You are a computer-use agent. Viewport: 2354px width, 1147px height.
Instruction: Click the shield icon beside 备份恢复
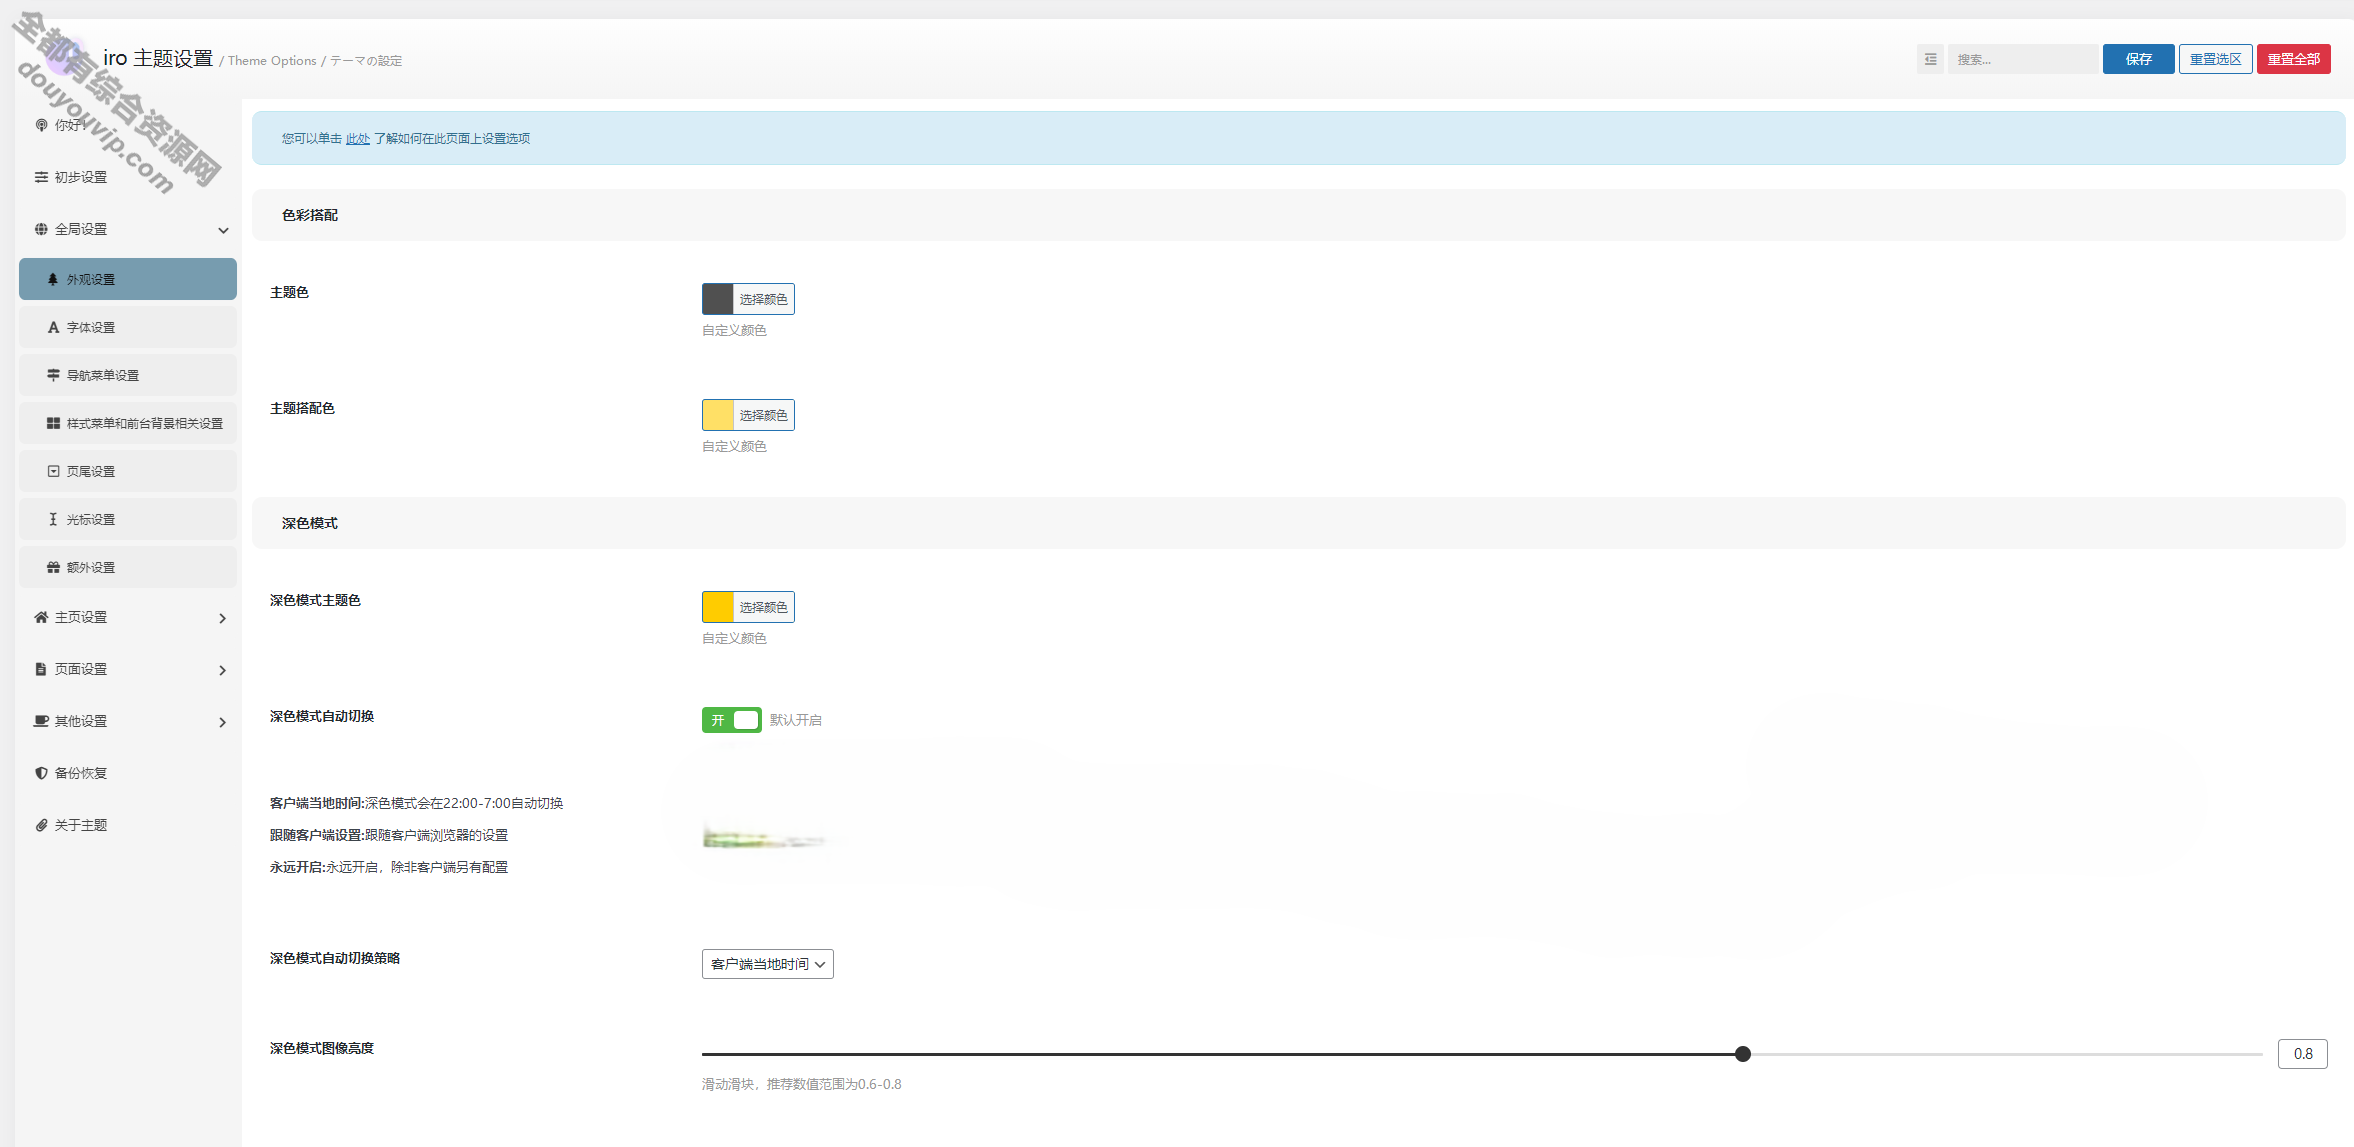41,773
